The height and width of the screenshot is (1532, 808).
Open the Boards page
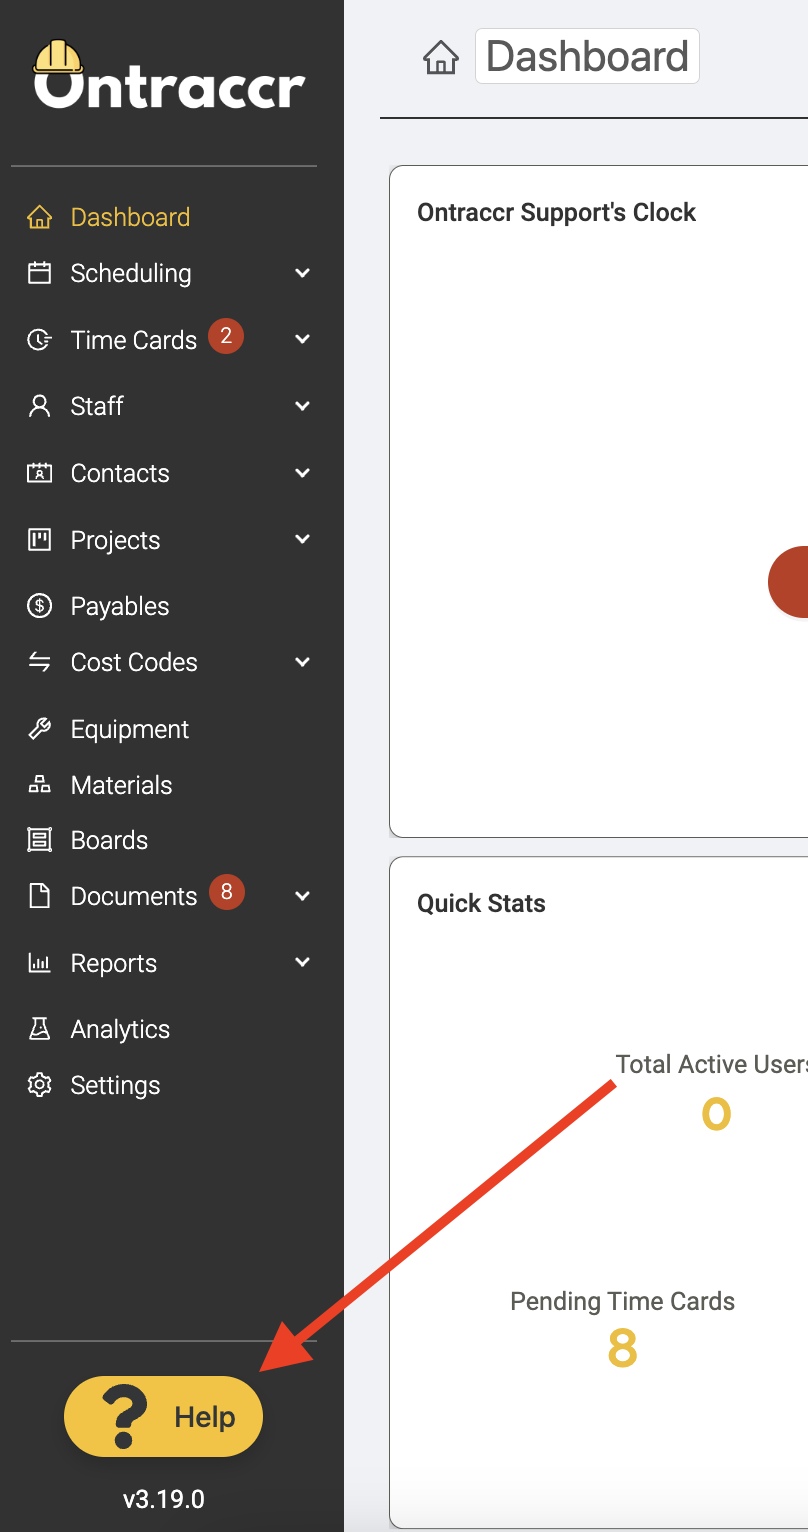(x=109, y=840)
